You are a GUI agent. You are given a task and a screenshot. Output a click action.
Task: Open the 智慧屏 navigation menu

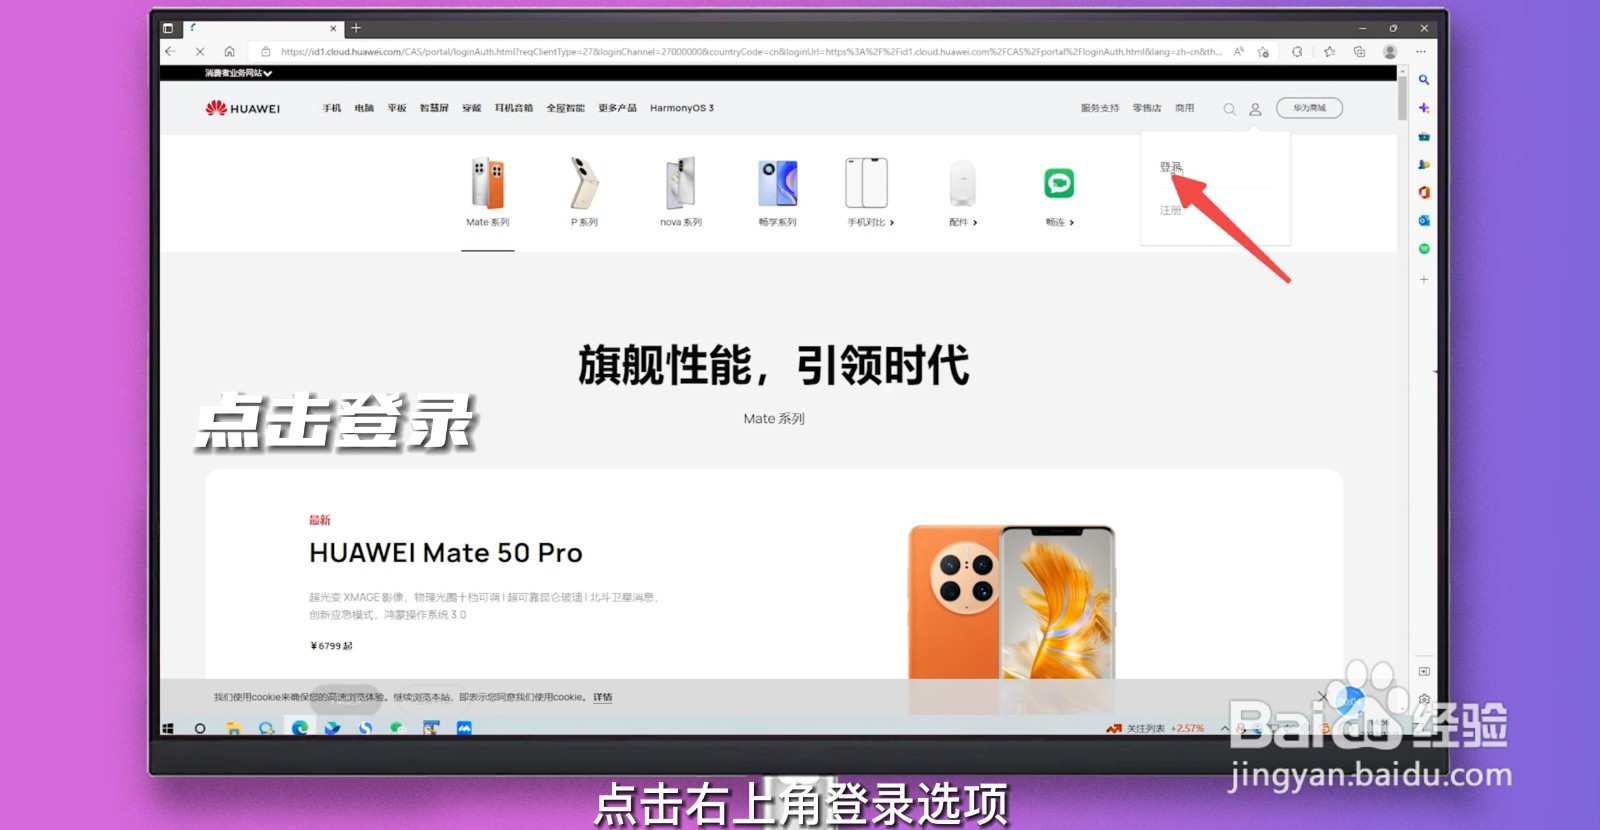click(434, 108)
